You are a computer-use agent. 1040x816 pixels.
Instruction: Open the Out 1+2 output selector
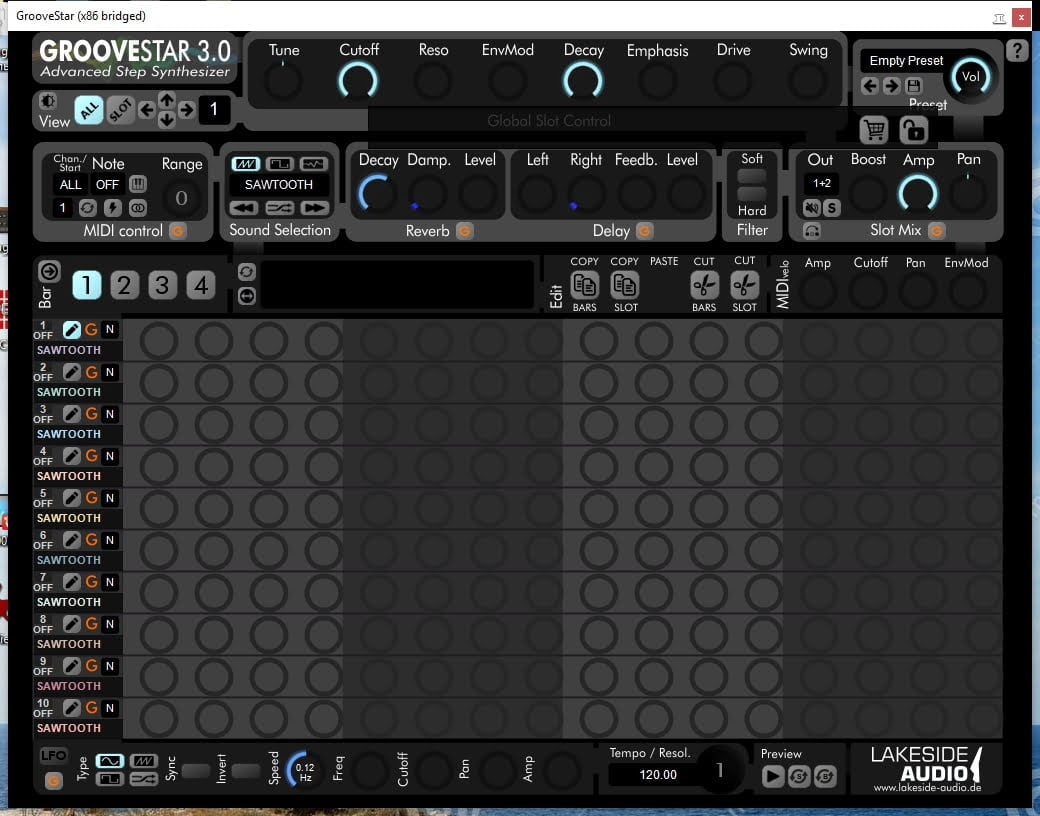tap(821, 184)
